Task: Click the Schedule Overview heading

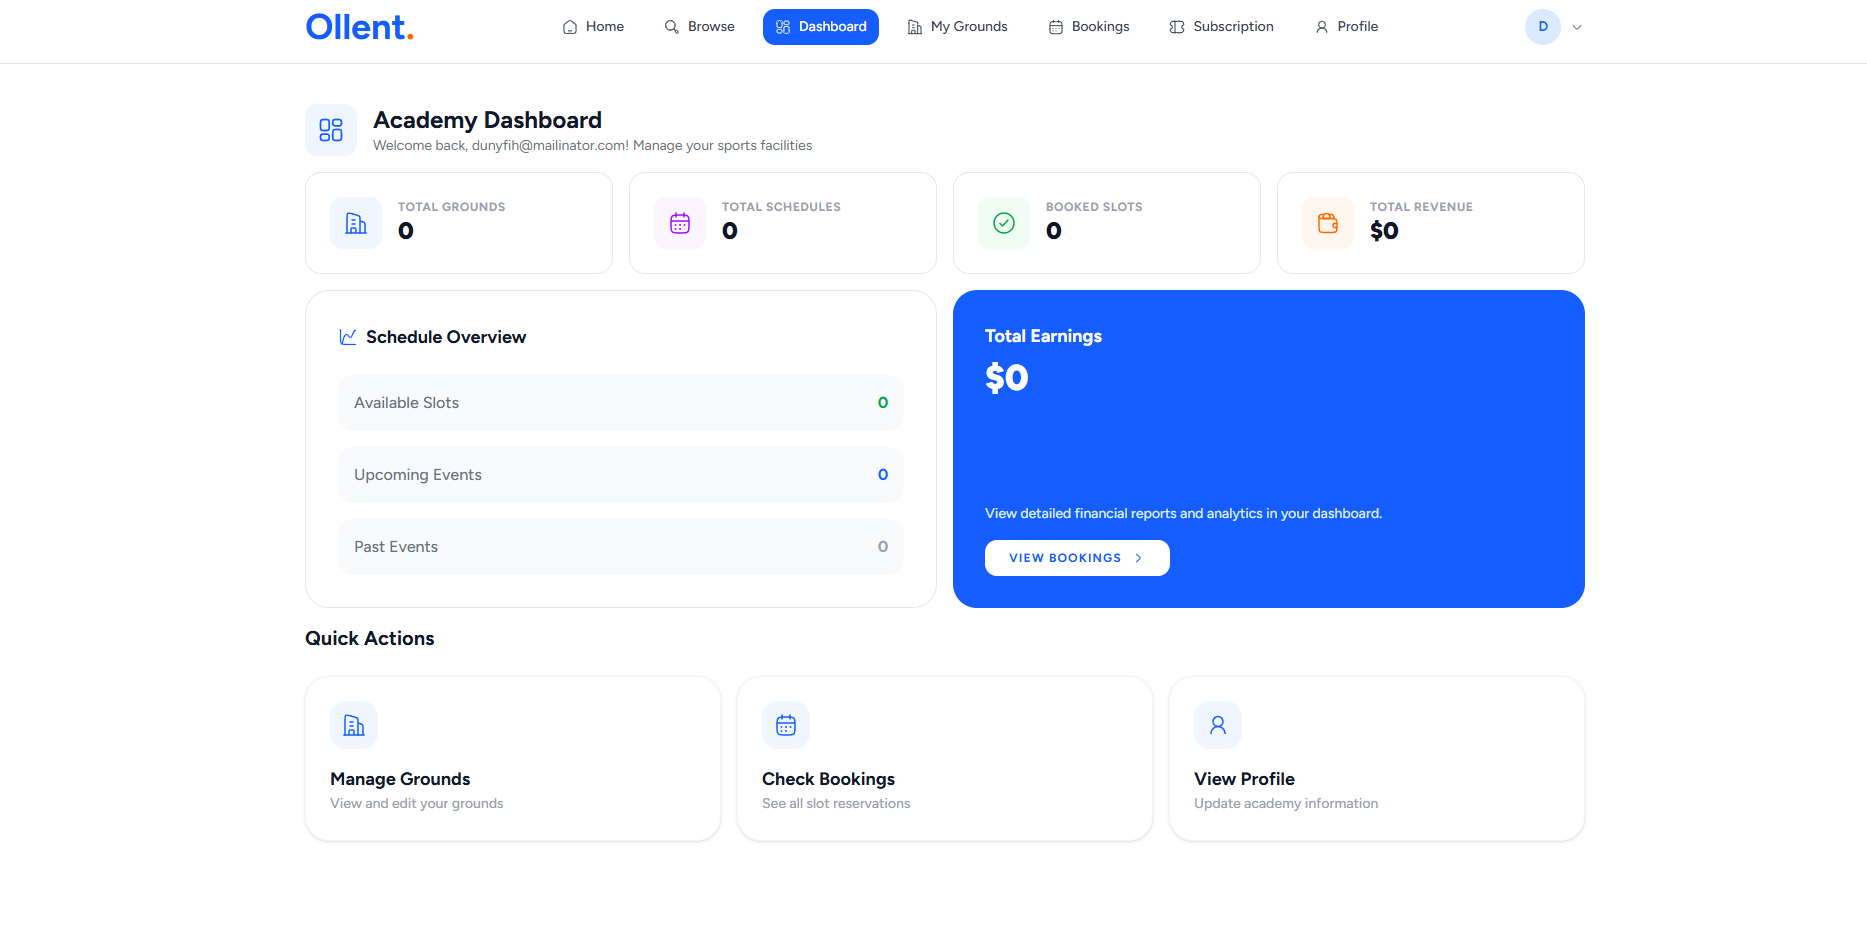Action: coord(446,337)
